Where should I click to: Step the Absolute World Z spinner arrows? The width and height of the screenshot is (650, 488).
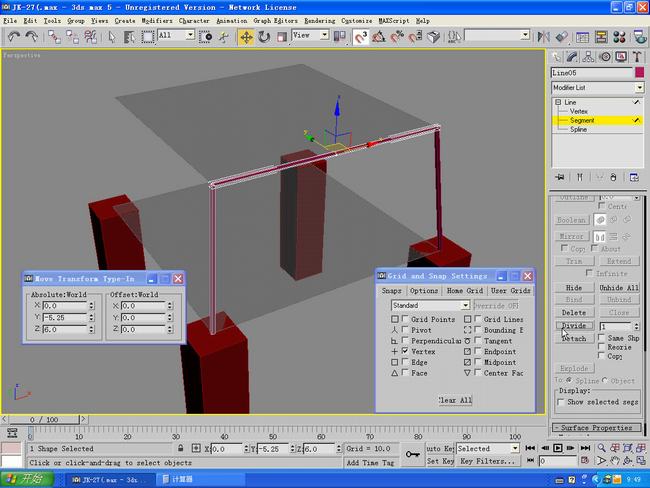[91, 329]
